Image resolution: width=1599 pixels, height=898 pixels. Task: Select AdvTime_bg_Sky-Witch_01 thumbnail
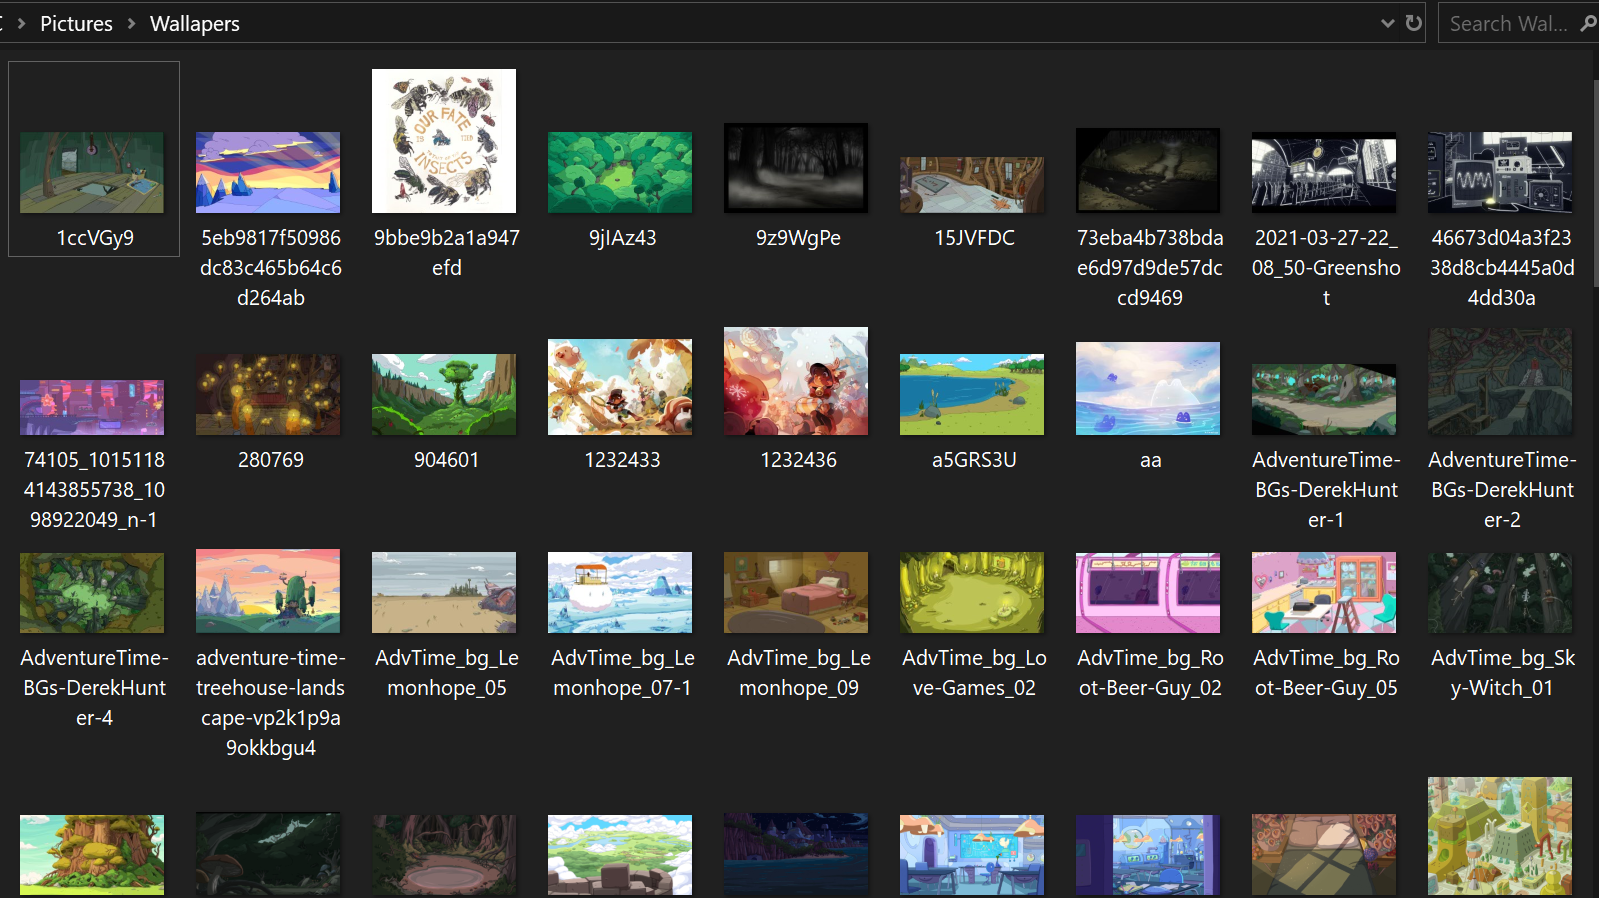coord(1500,592)
